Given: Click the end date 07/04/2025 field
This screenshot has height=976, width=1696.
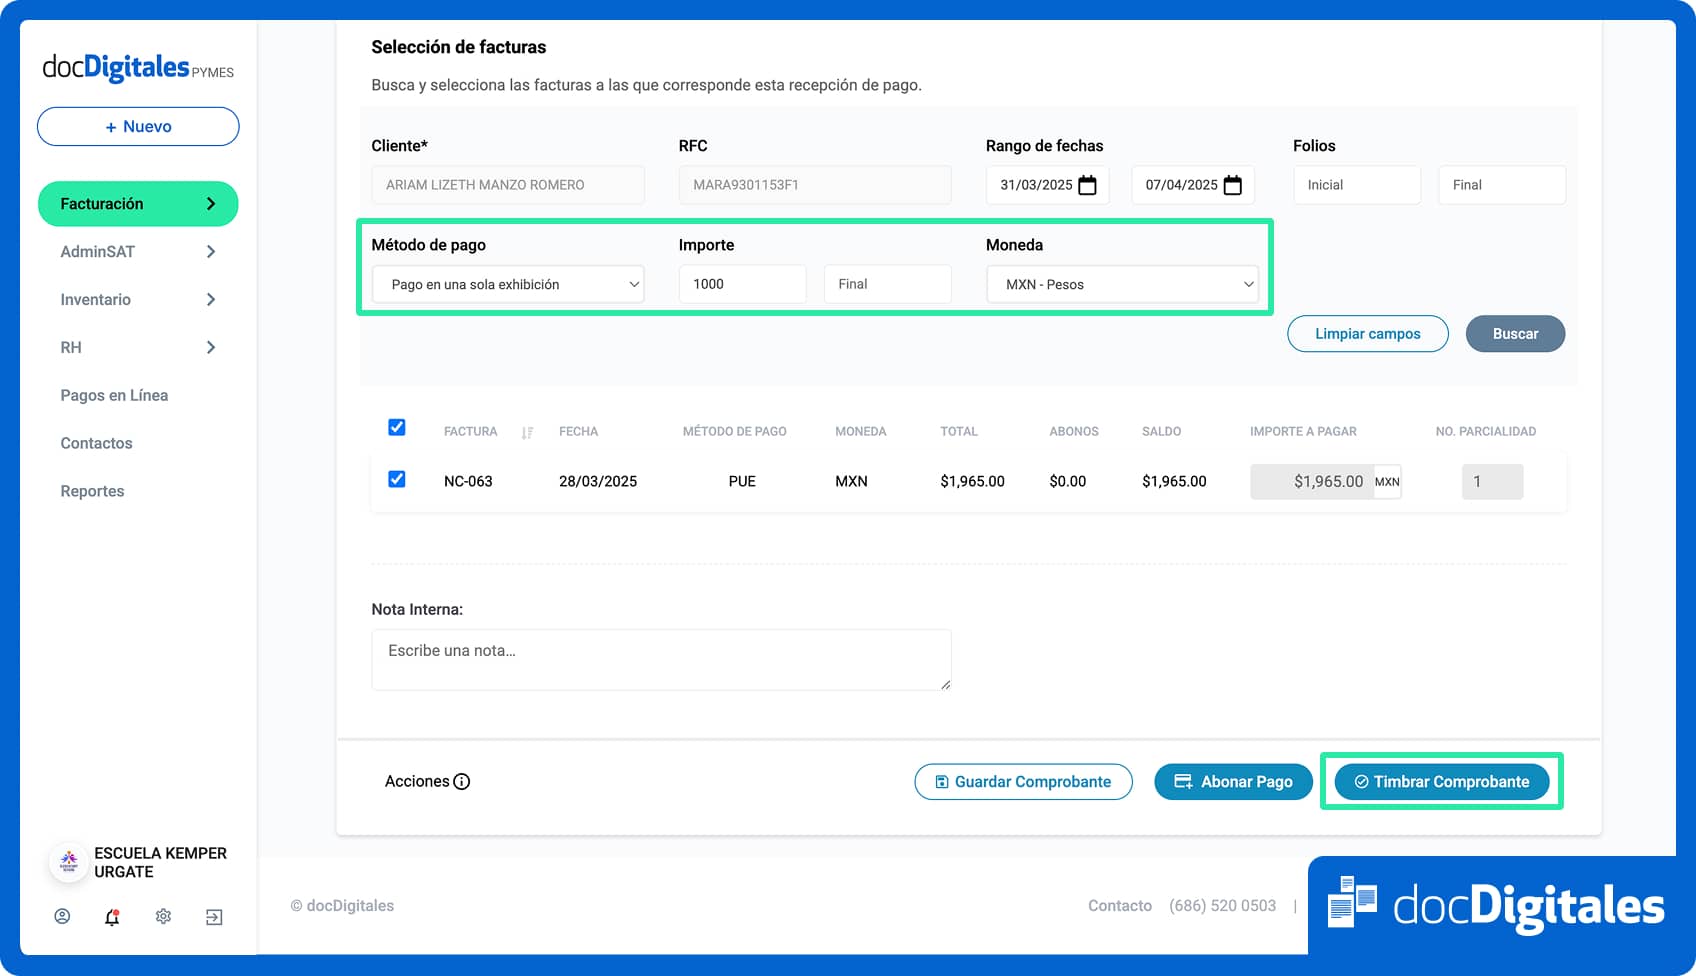Looking at the screenshot, I should point(1193,185).
